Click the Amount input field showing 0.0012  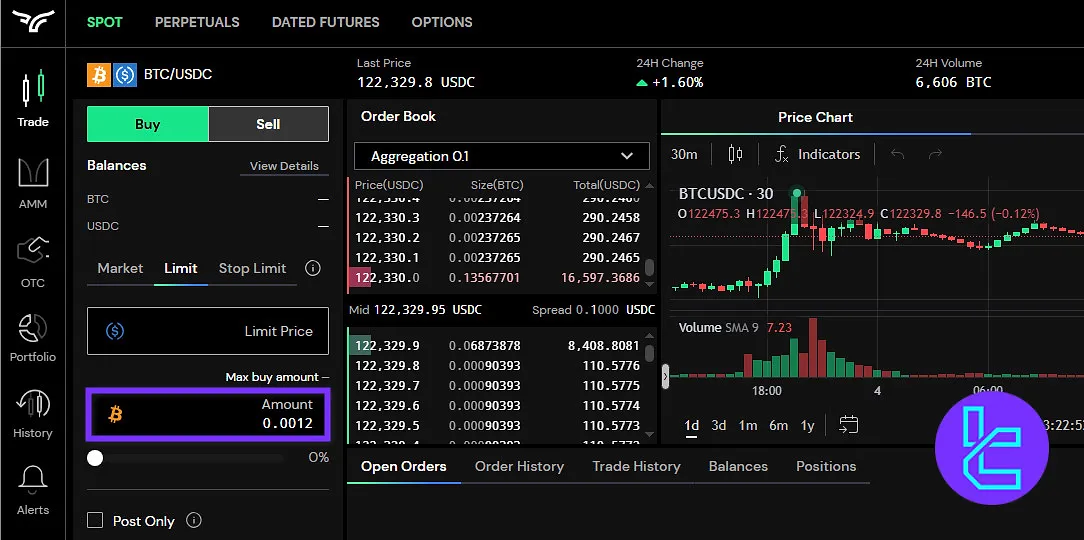207,414
